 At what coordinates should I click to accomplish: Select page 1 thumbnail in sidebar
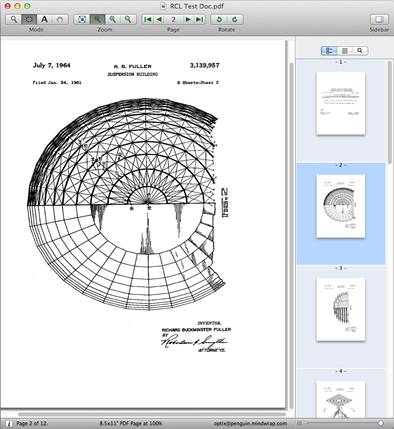(341, 103)
